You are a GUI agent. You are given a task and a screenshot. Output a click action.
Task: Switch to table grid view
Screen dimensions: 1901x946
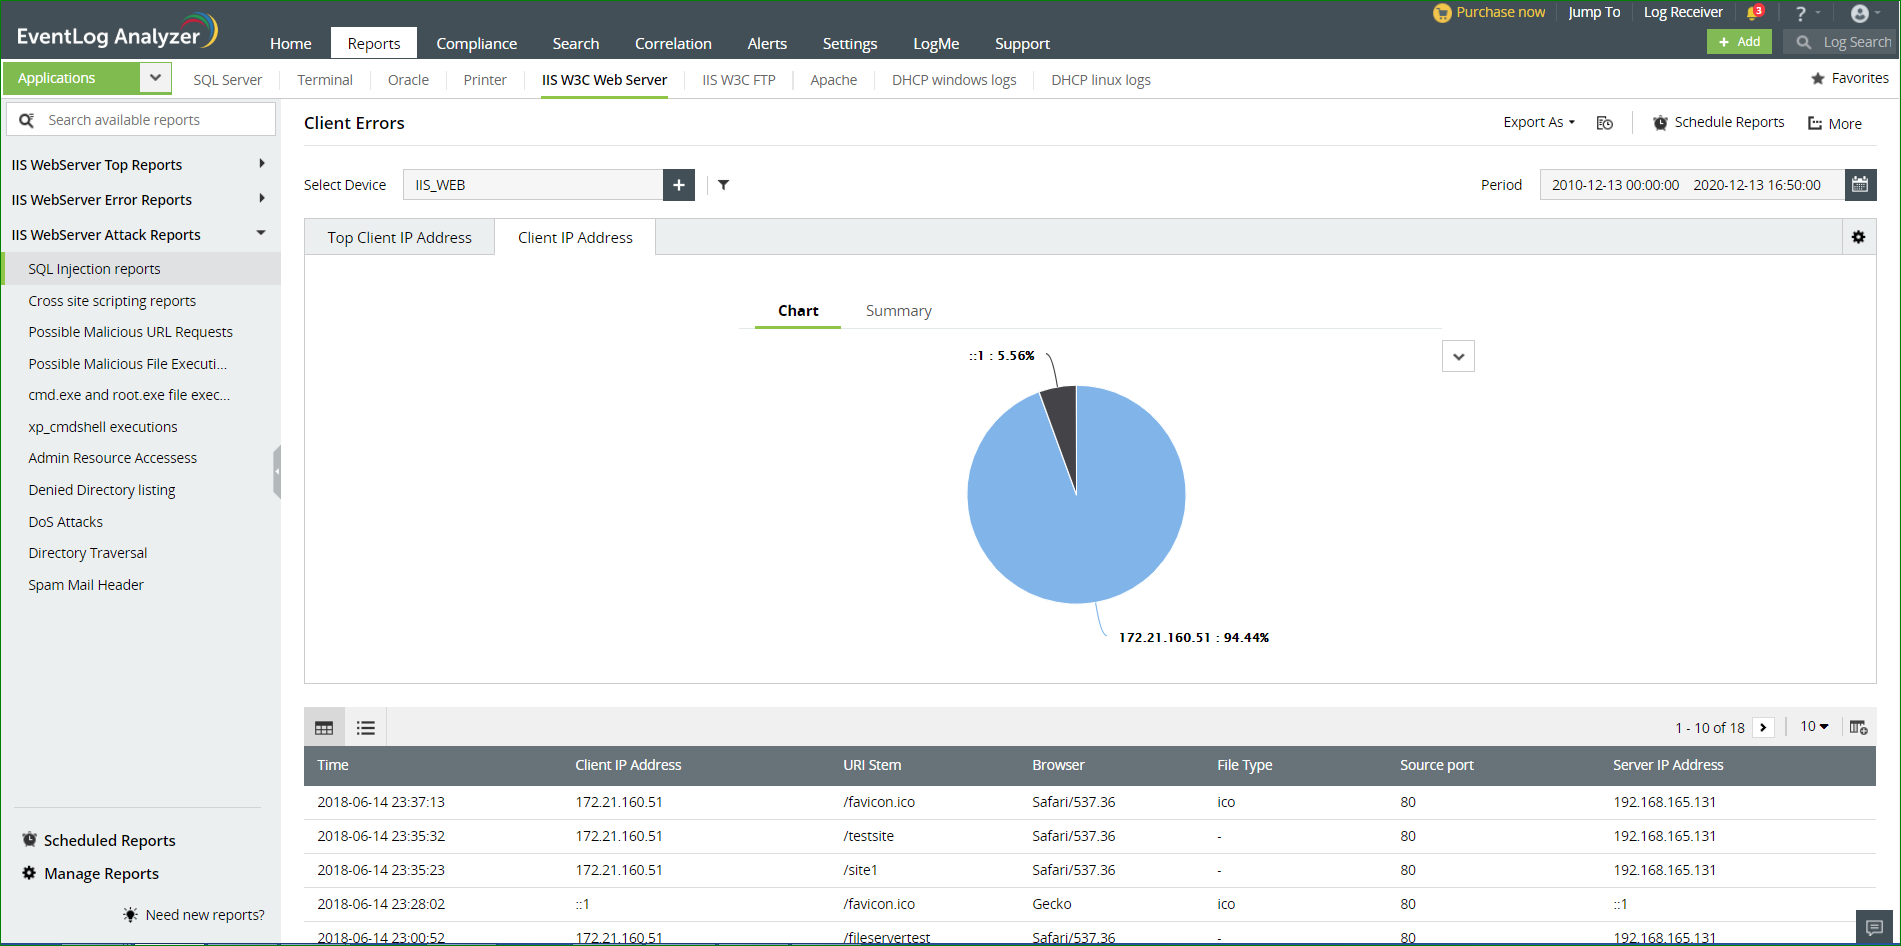324,728
